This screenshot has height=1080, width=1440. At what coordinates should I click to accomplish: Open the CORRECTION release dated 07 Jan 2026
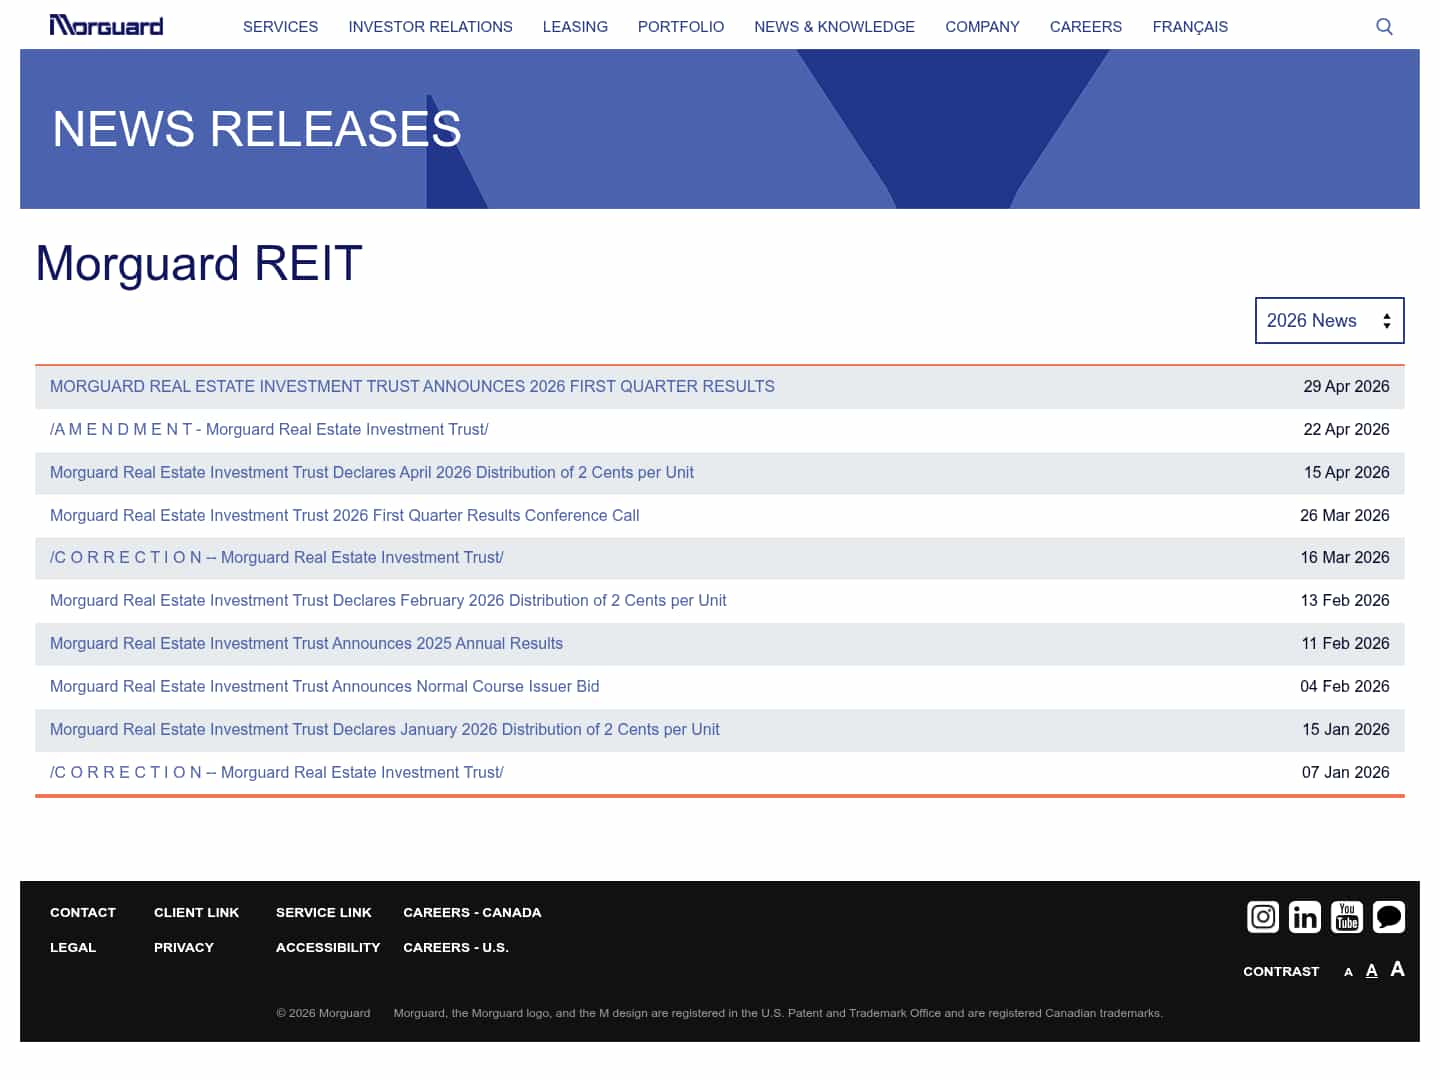[277, 773]
